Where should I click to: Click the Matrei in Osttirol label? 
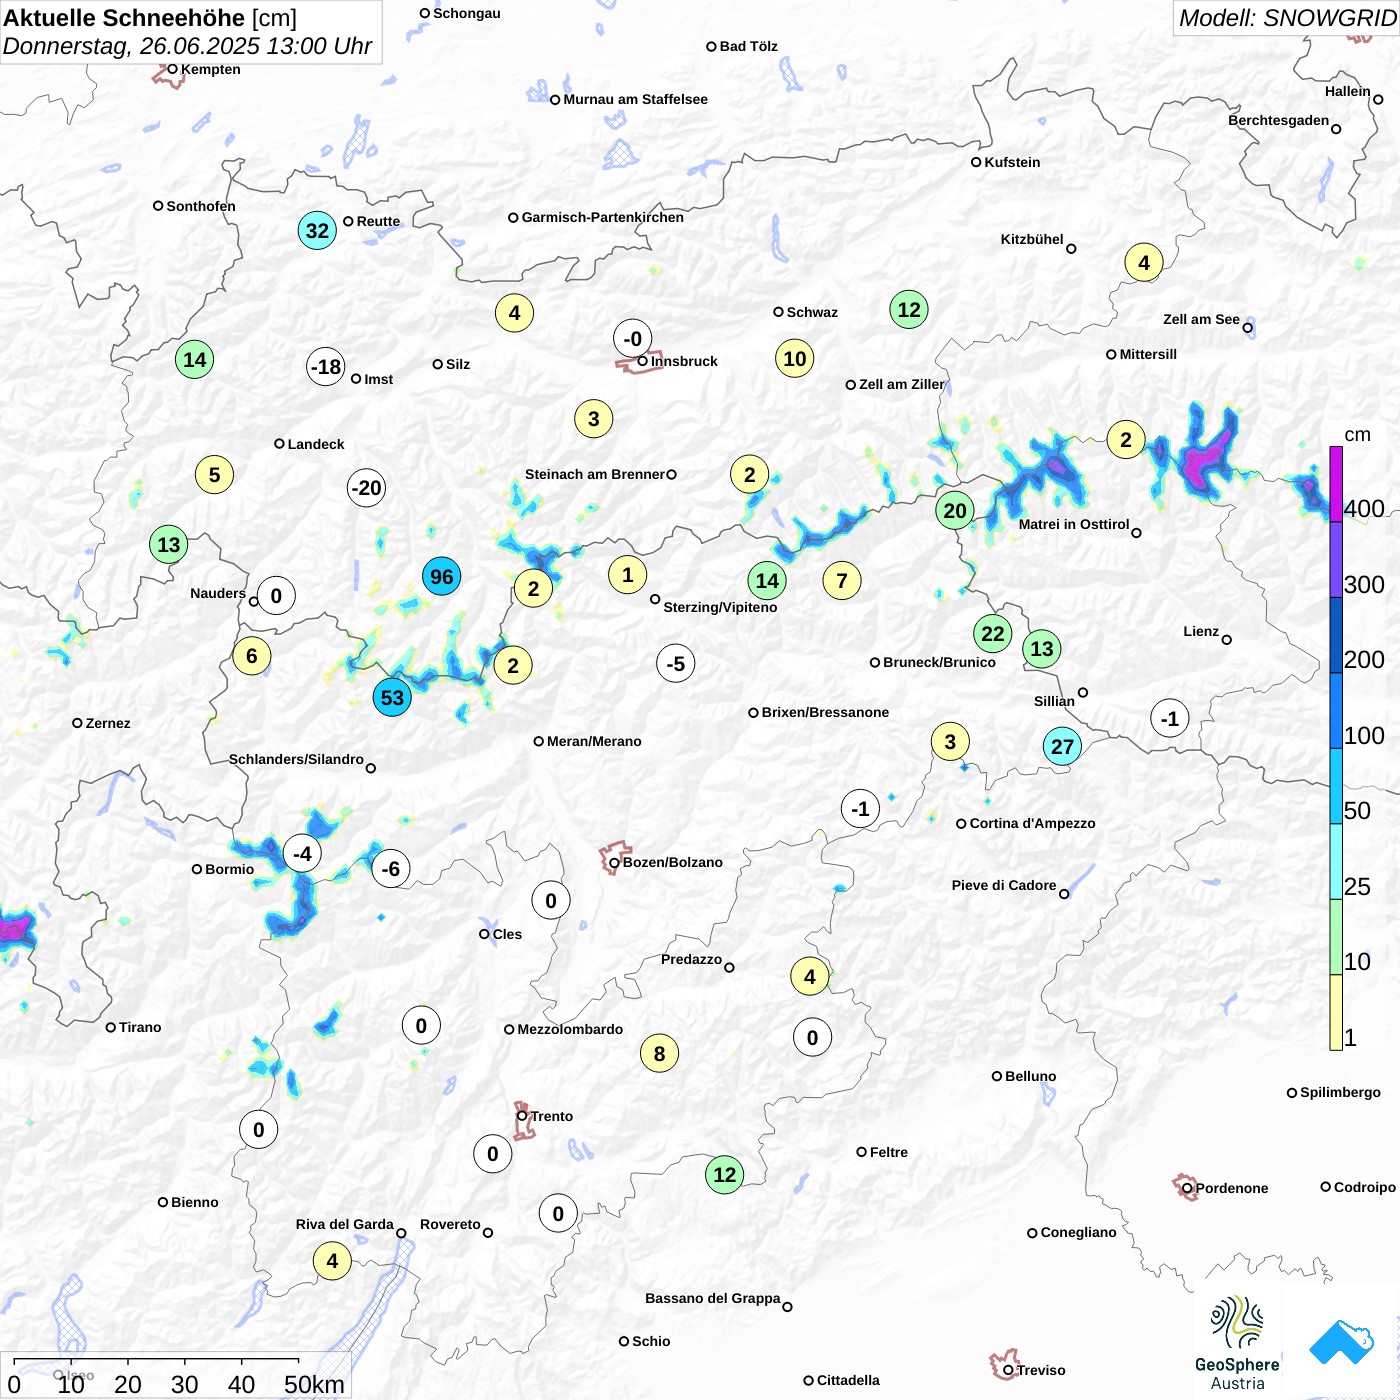tap(1074, 525)
